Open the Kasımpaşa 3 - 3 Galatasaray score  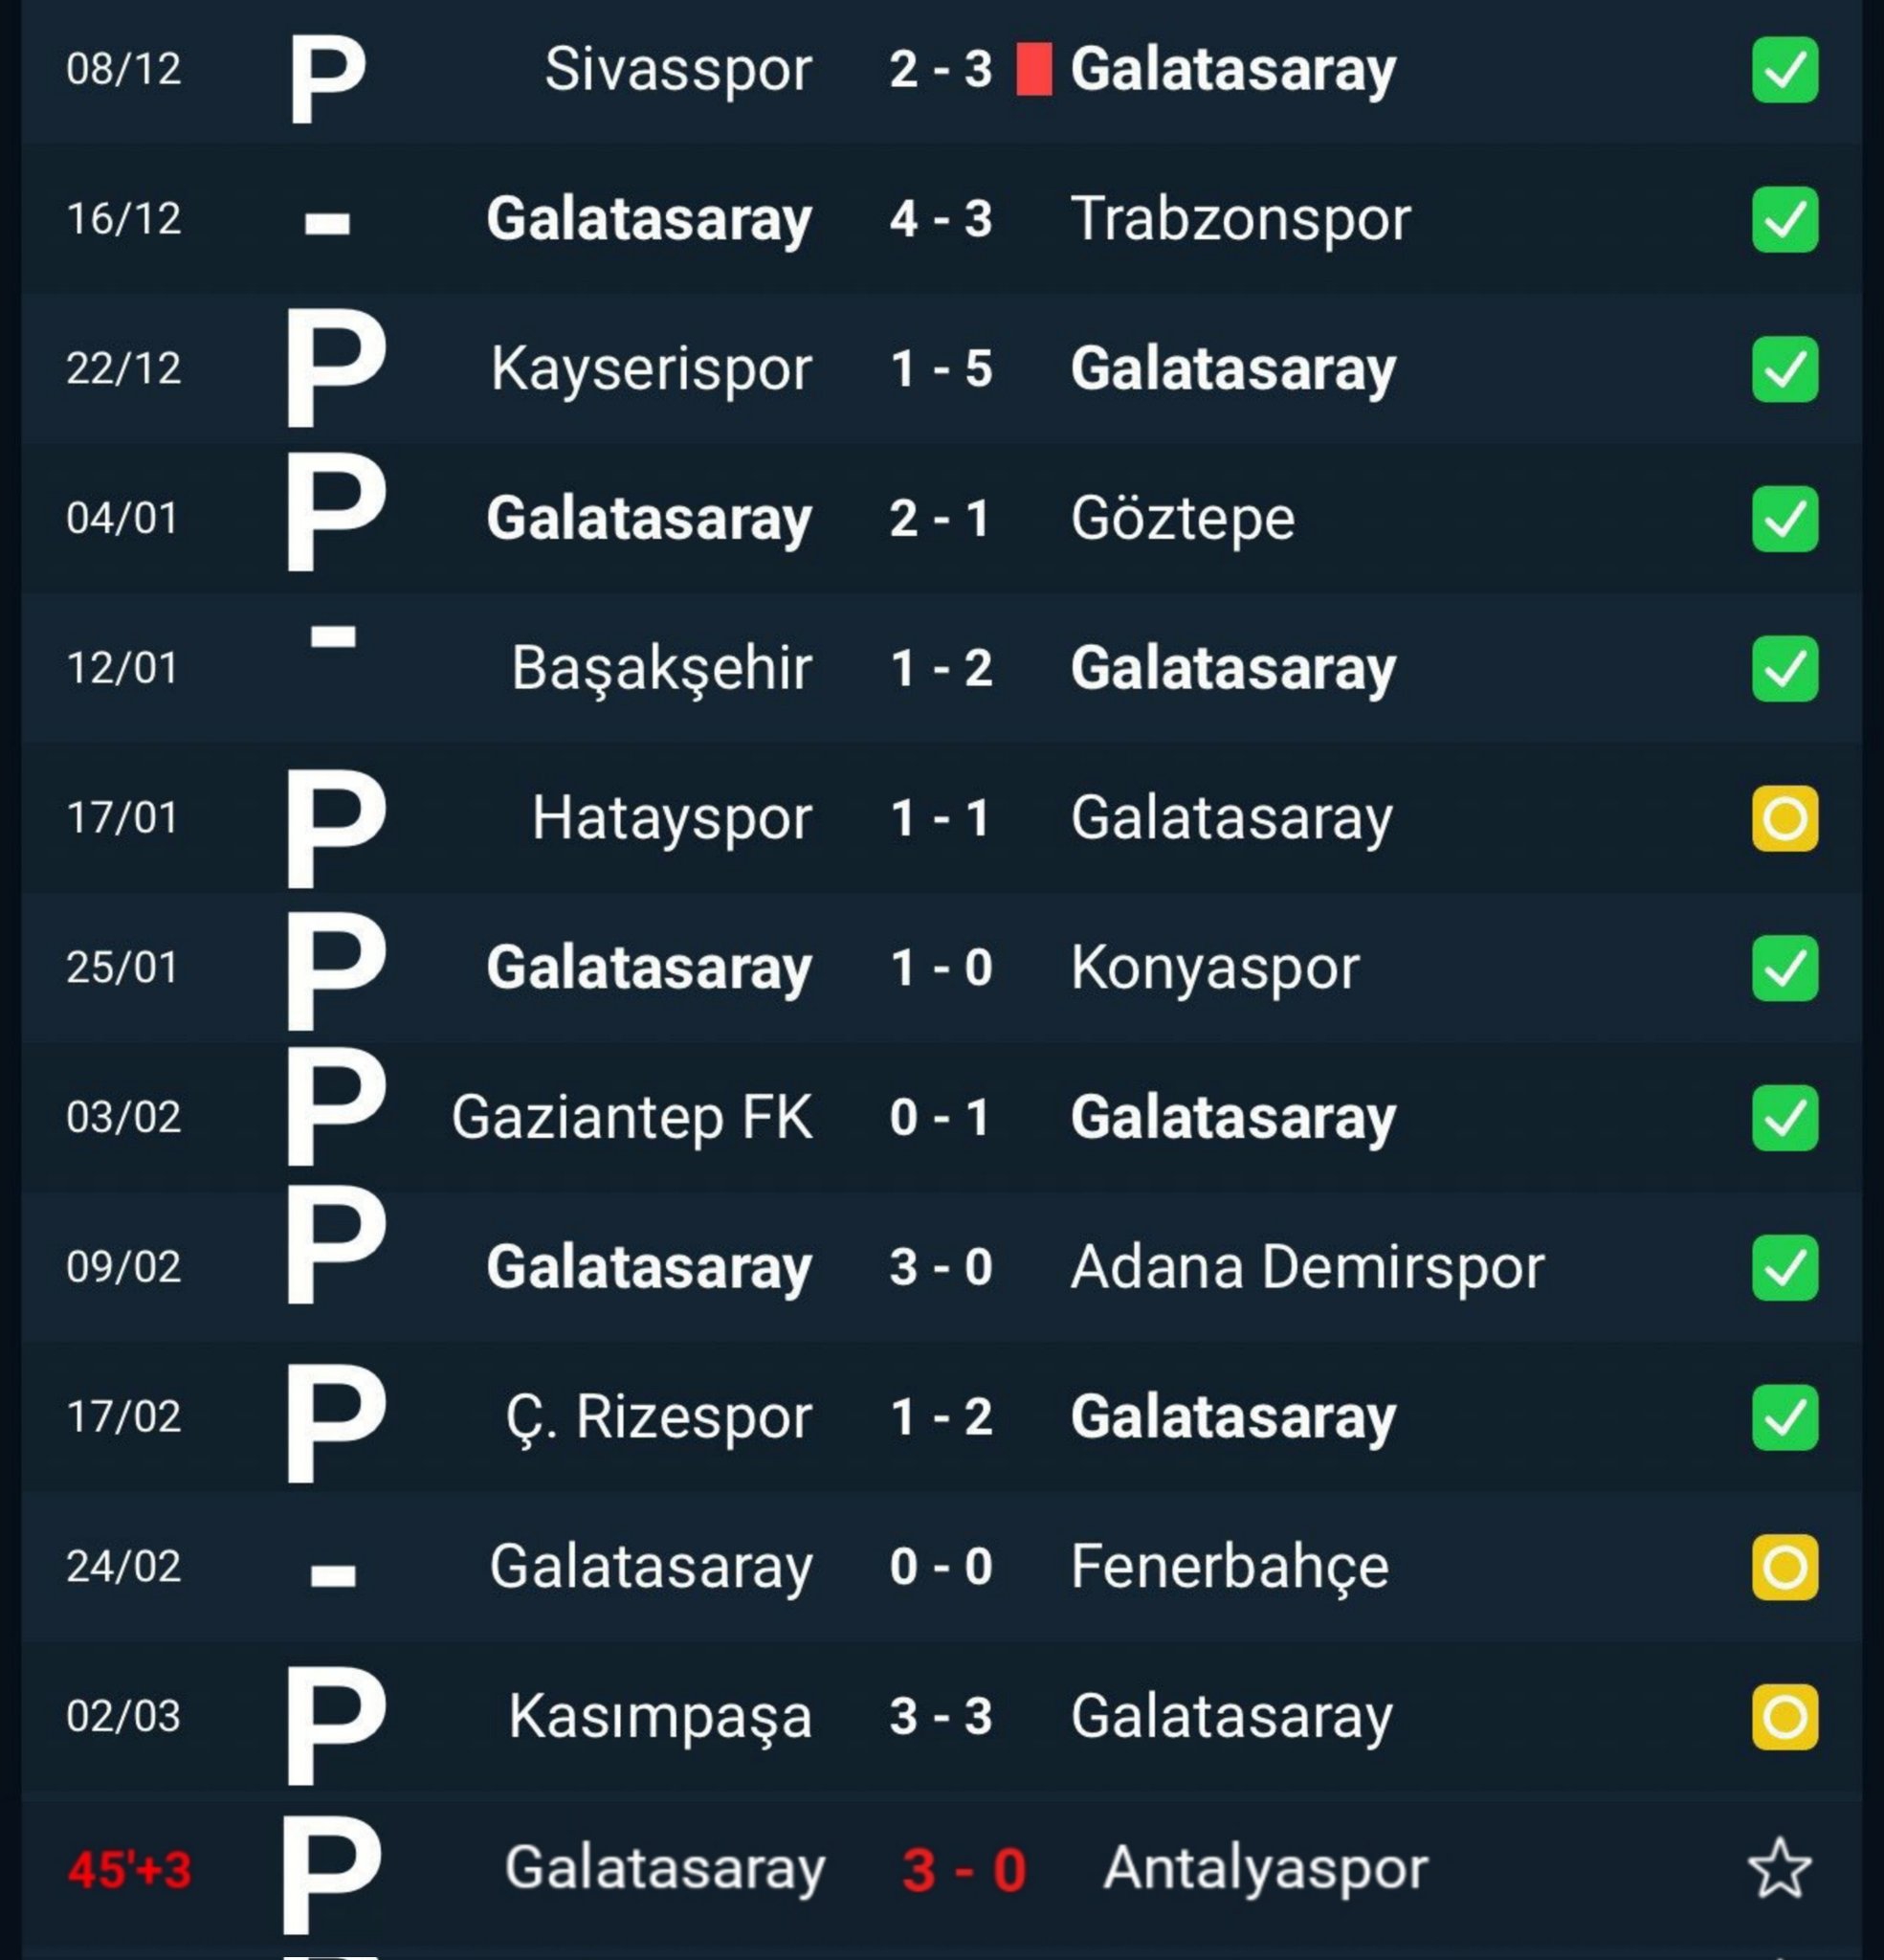[x=940, y=1717]
